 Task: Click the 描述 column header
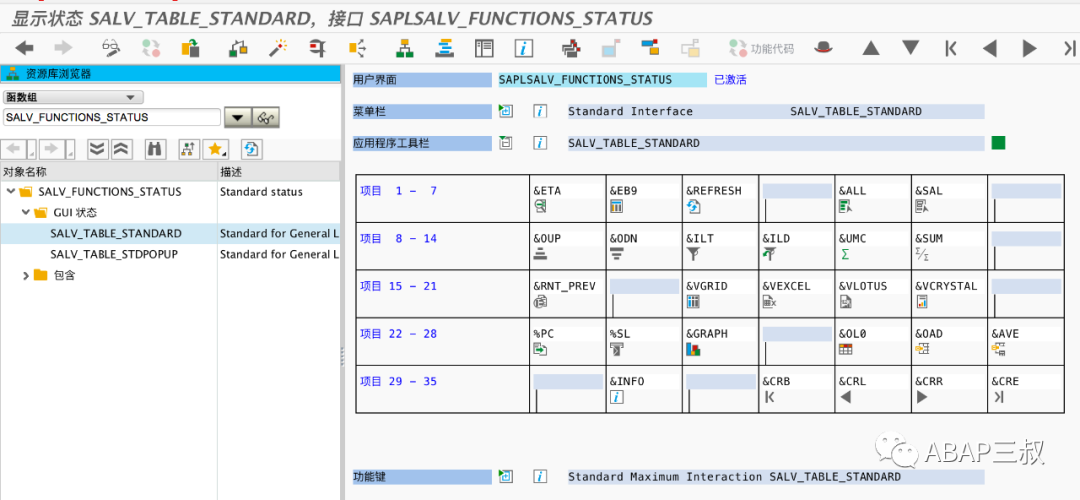pyautogui.click(x=280, y=171)
